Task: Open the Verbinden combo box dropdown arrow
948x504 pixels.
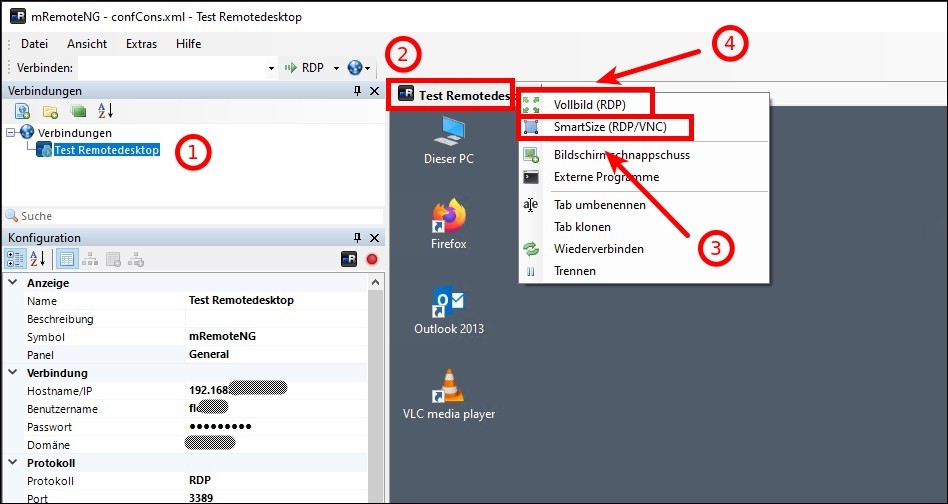Action: click(271, 68)
